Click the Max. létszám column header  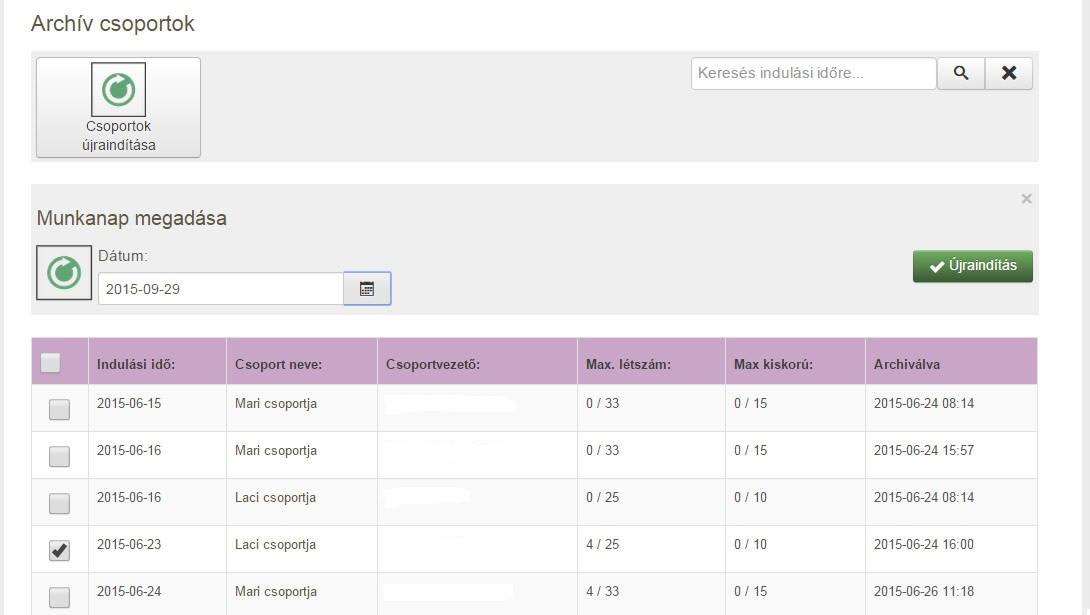(x=628, y=364)
